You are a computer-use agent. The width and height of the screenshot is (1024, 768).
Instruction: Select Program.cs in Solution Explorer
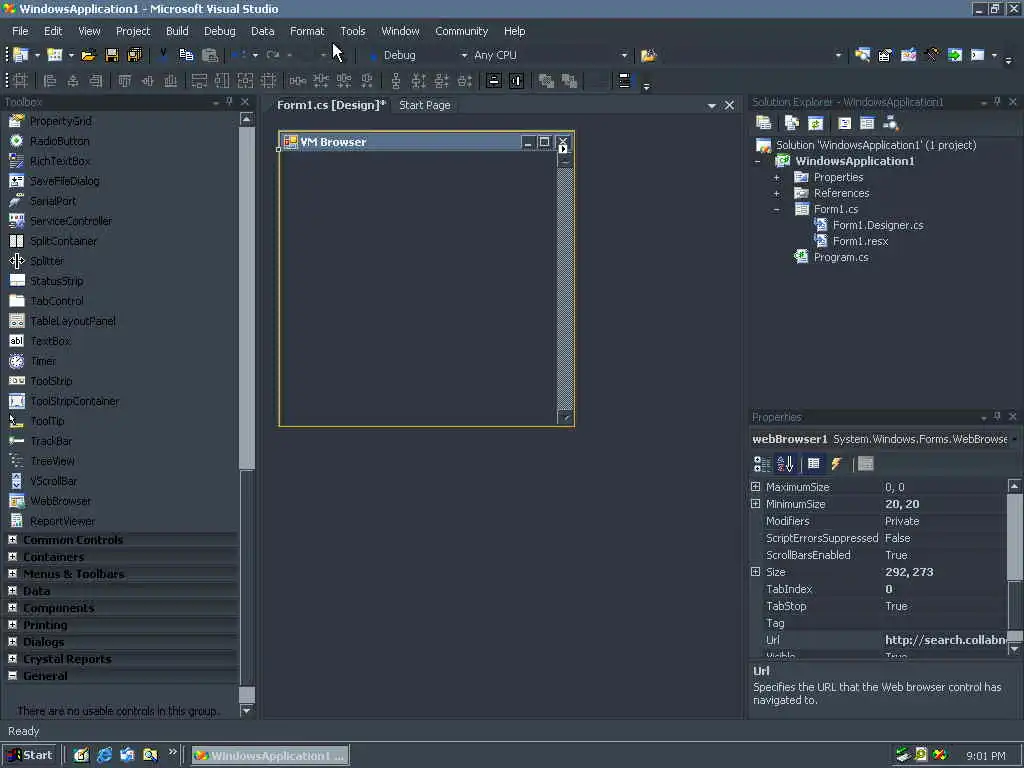(x=840, y=257)
